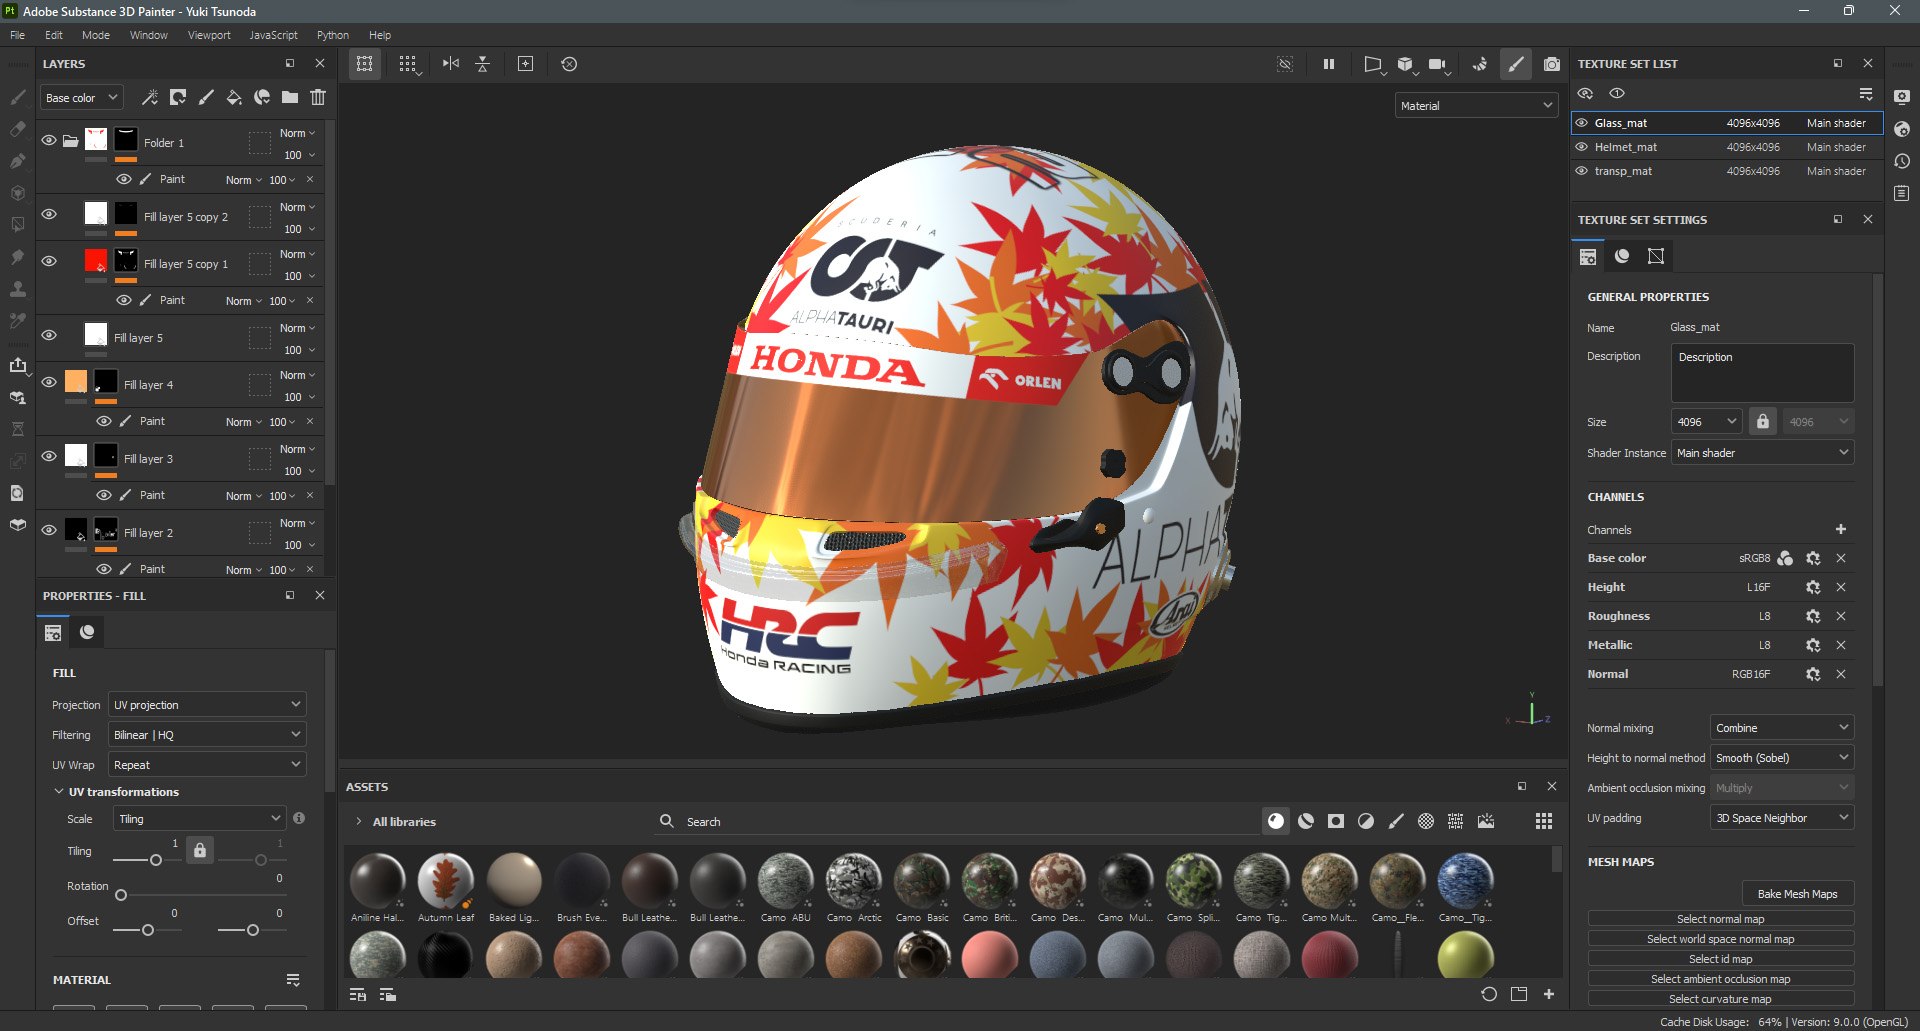Open Base color channel settings gear
The image size is (1920, 1031).
(x=1813, y=558)
